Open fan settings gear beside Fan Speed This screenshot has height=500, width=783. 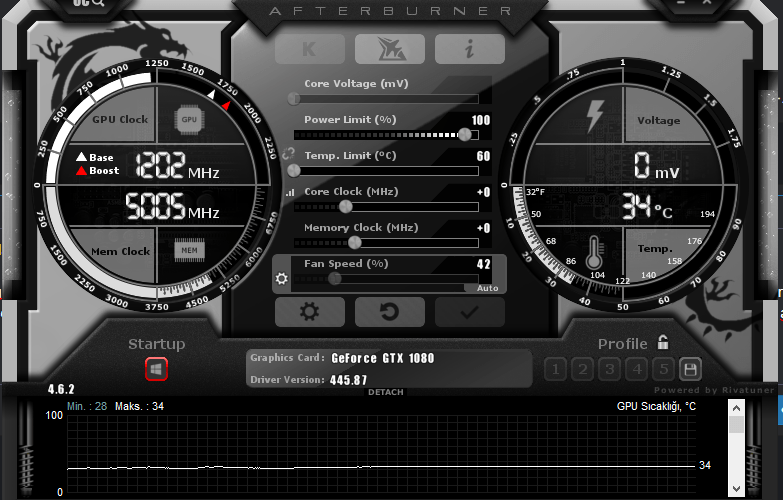pyautogui.click(x=282, y=278)
